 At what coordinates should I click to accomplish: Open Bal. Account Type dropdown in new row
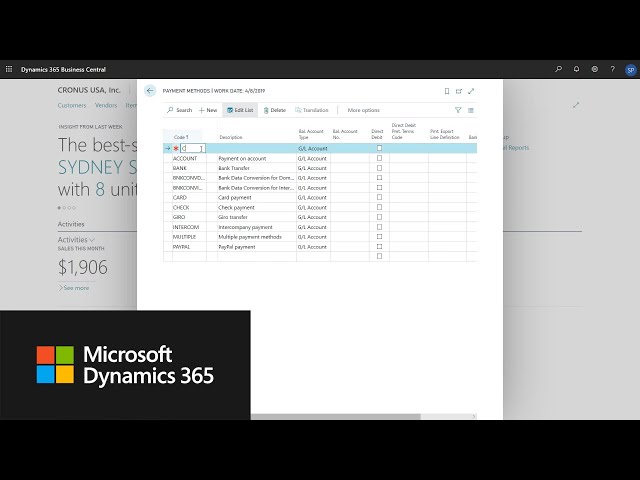313,148
